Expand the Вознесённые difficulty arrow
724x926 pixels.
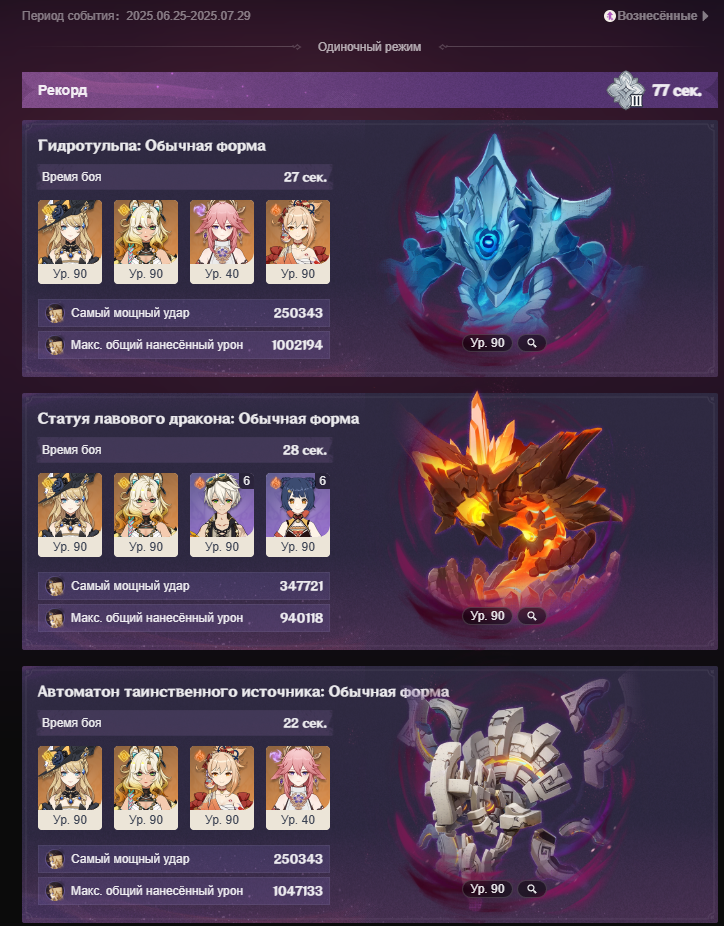[x=705, y=16]
